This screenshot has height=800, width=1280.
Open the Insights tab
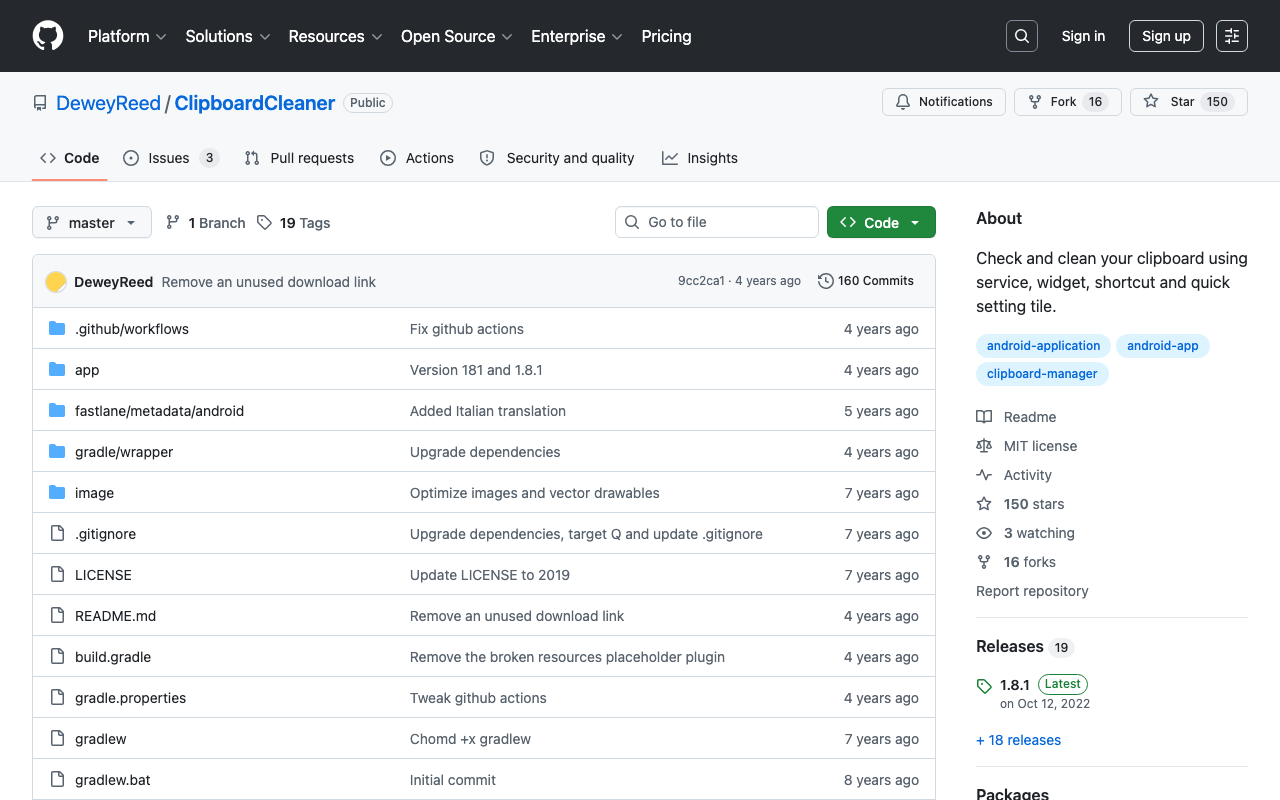[x=700, y=158]
